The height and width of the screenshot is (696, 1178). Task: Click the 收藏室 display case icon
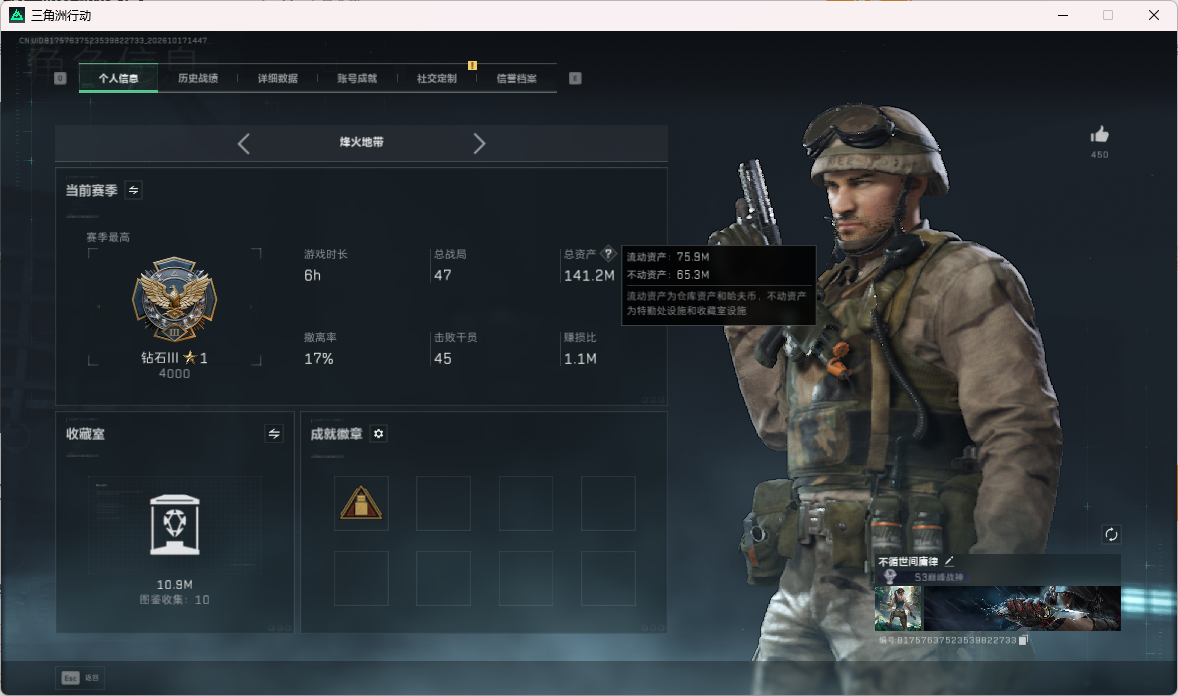coord(174,525)
